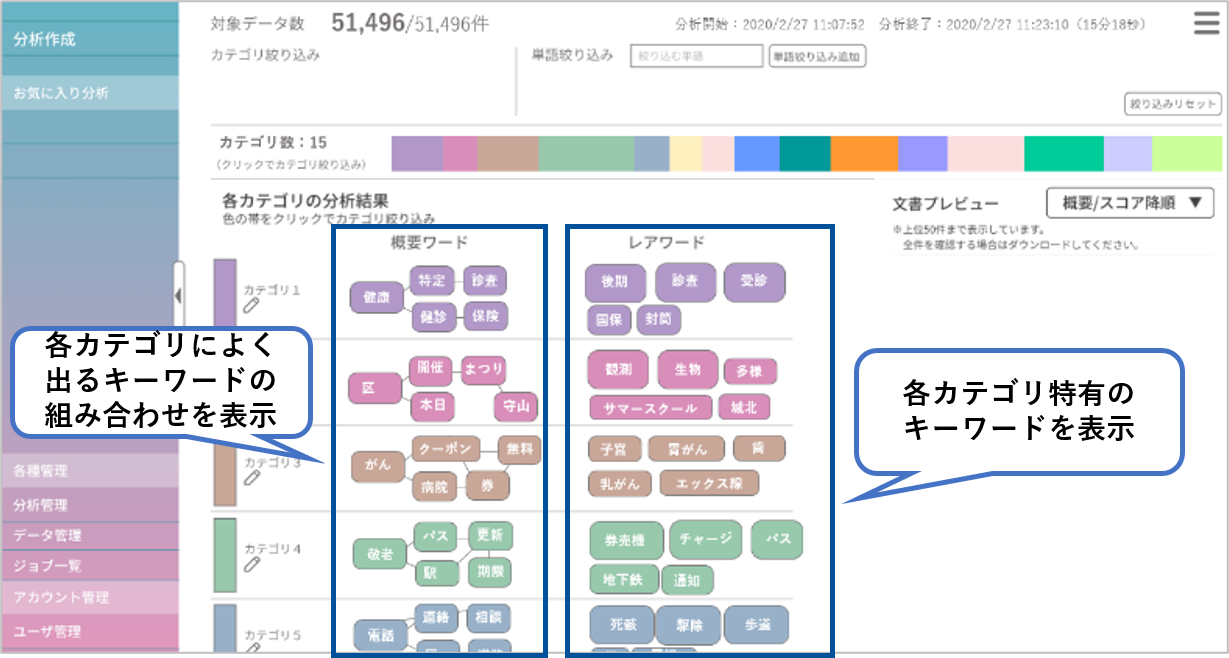Collapse the left sidebar with arrow handle
Viewport: 1229px width, 658px height.
pos(178,295)
